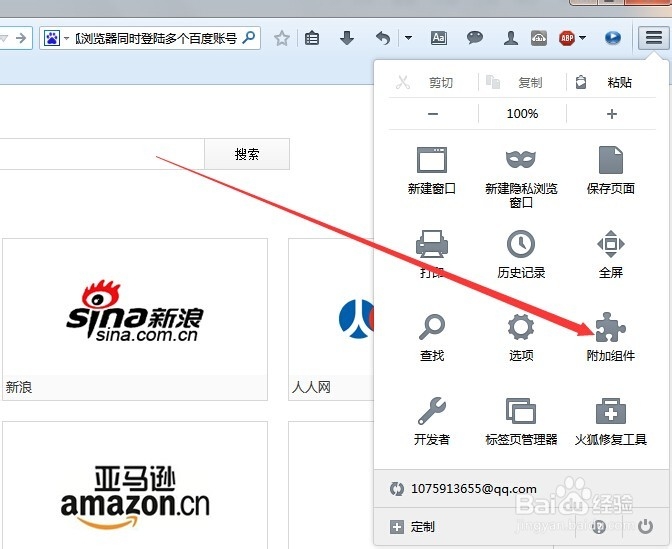This screenshot has height=549, width=672.
Task: Bookmark this page with star icon
Action: click(x=282, y=39)
